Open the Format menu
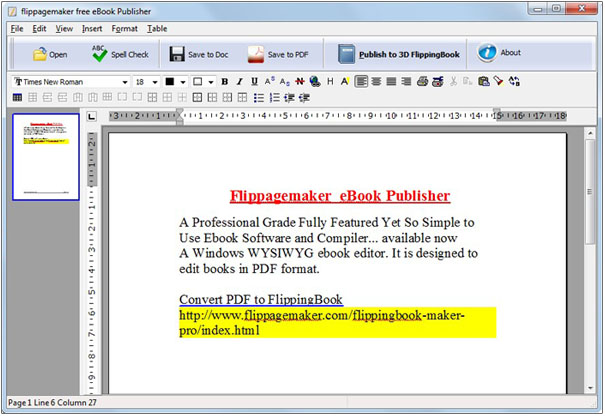The height and width of the screenshot is (416, 605). click(125, 29)
